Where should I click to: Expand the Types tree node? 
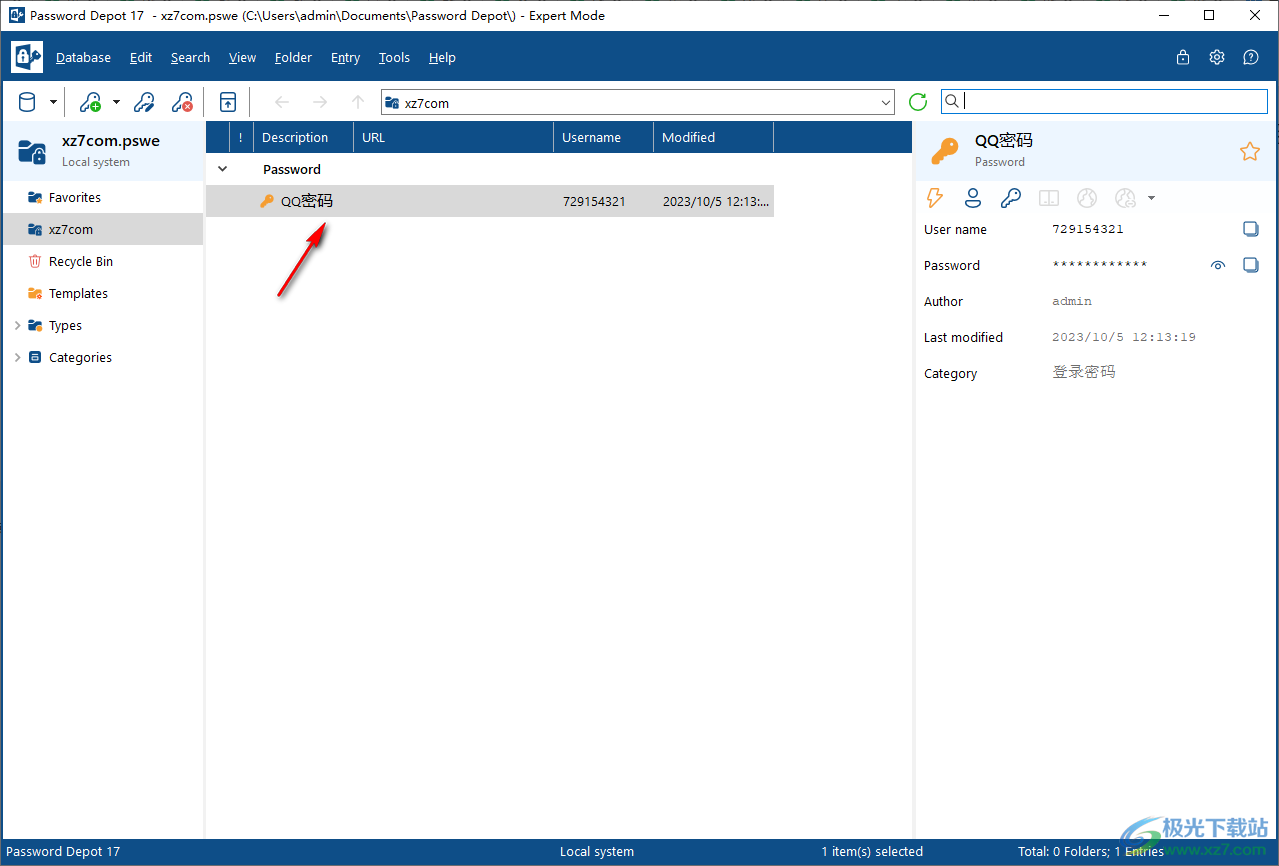tap(17, 325)
